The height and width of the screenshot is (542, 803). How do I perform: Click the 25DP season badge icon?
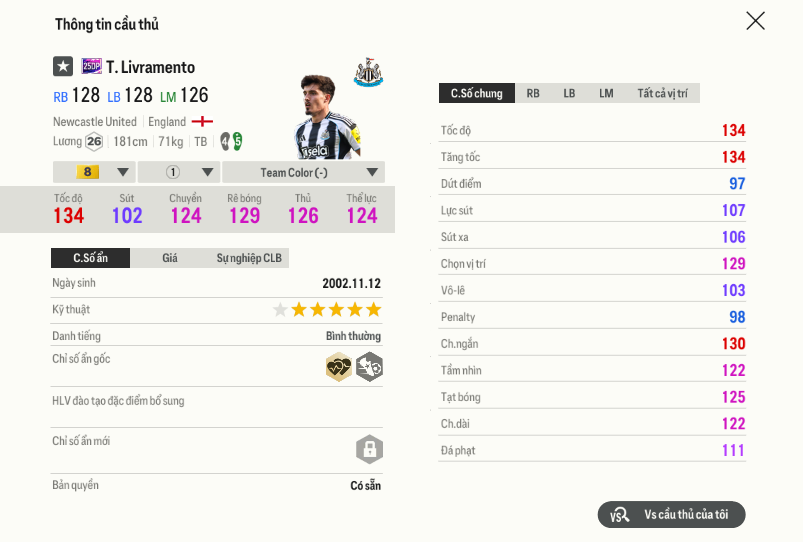pos(92,67)
